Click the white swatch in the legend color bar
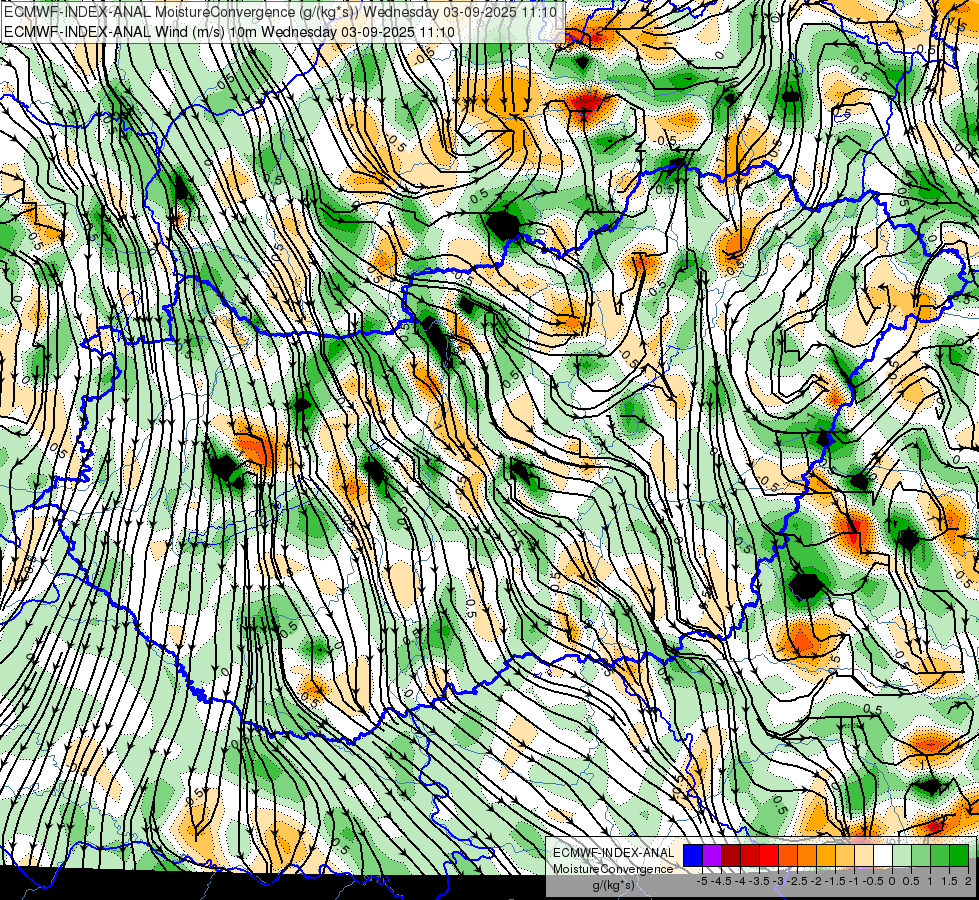979x900 pixels. (883, 855)
